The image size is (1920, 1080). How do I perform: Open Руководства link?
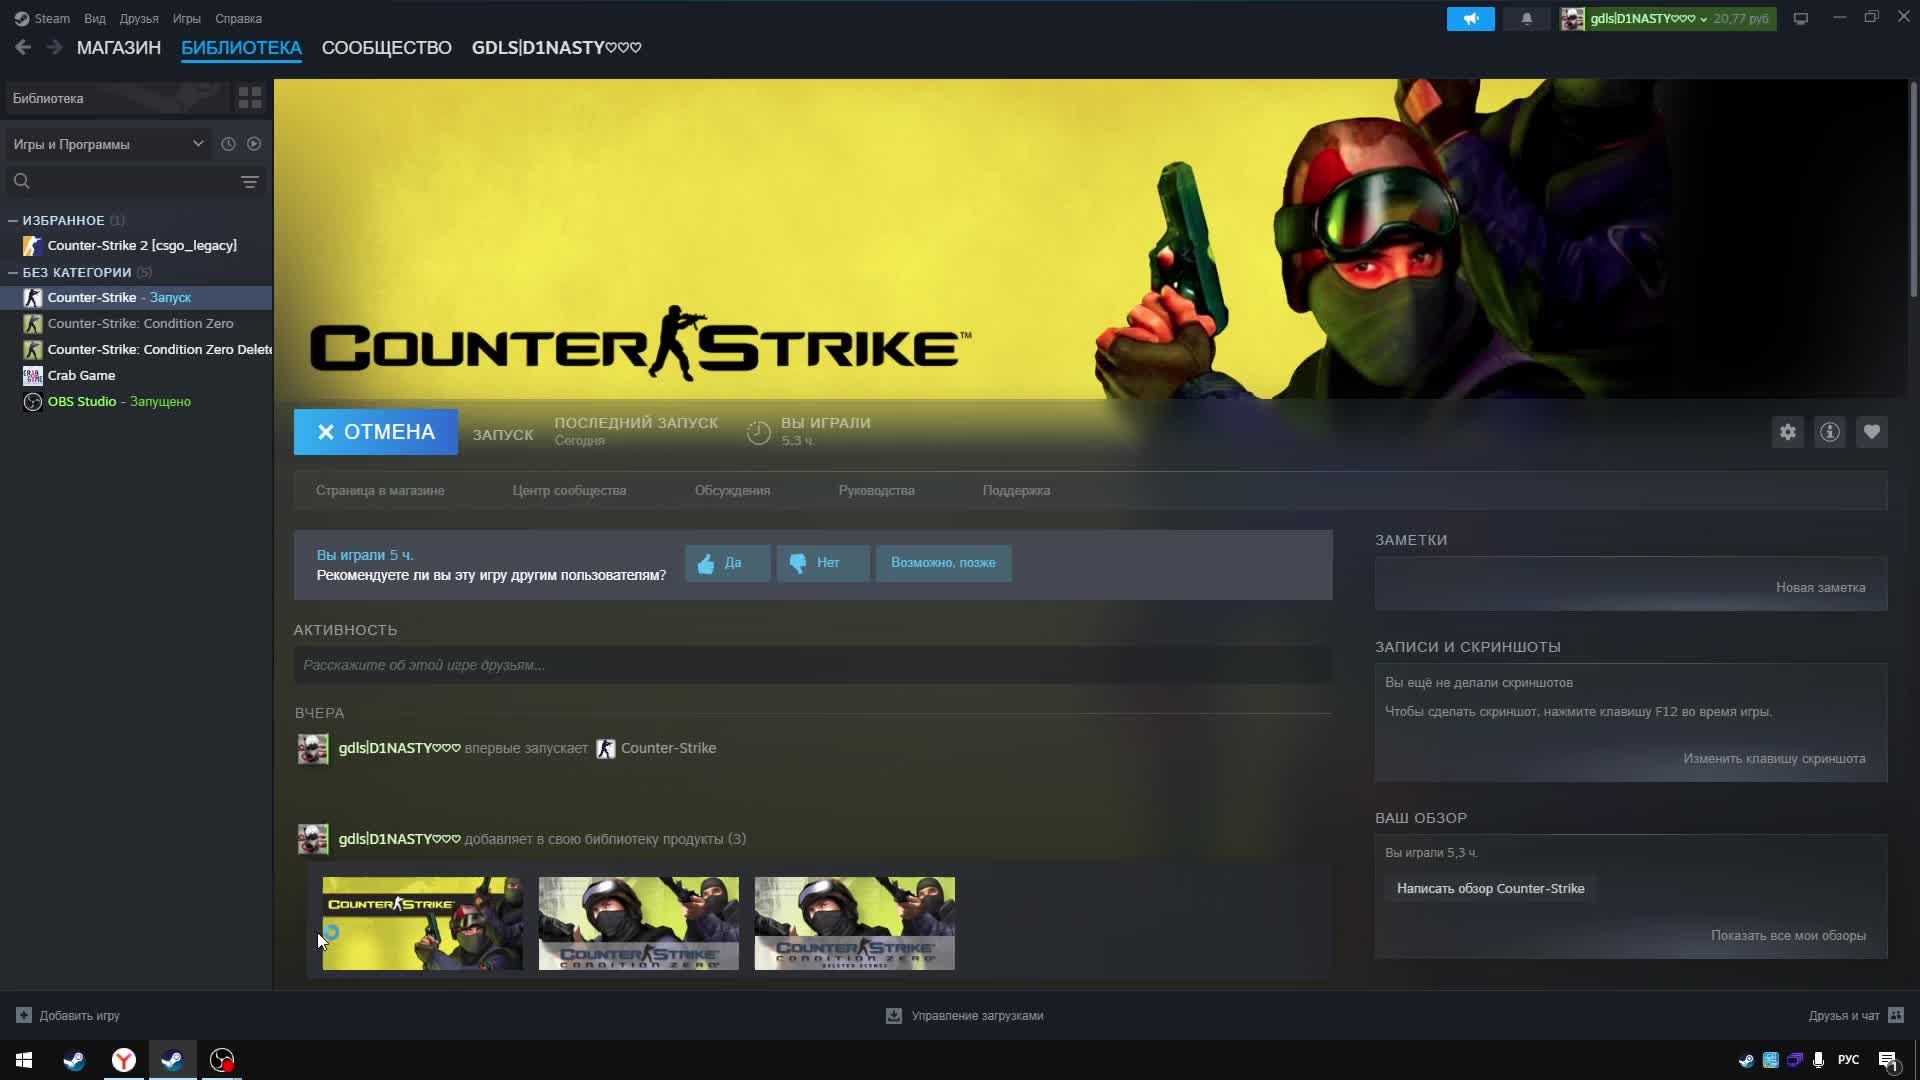(876, 491)
